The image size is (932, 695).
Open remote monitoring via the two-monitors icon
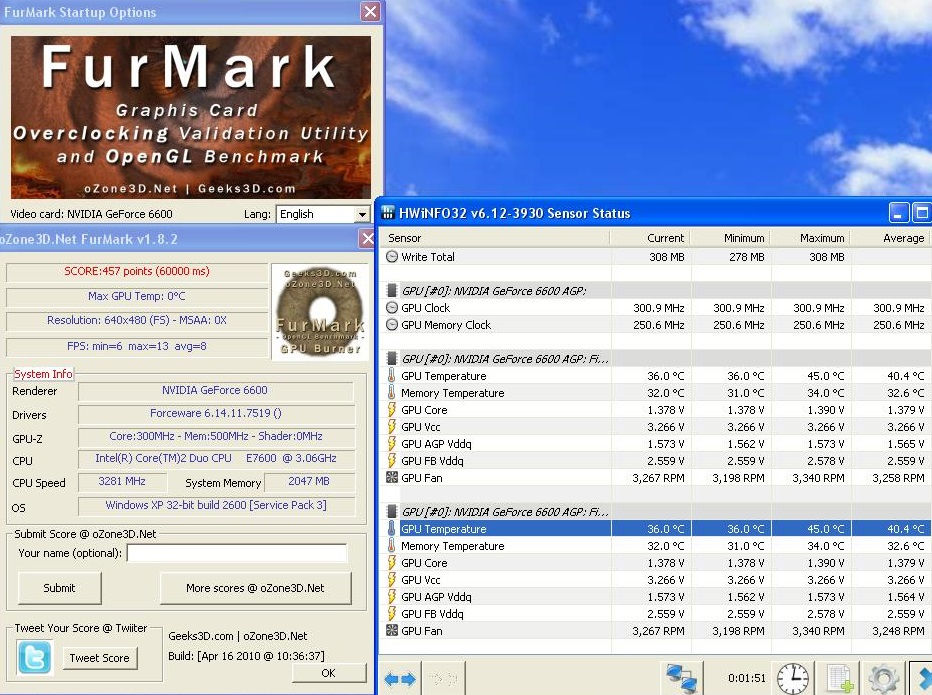(682, 678)
